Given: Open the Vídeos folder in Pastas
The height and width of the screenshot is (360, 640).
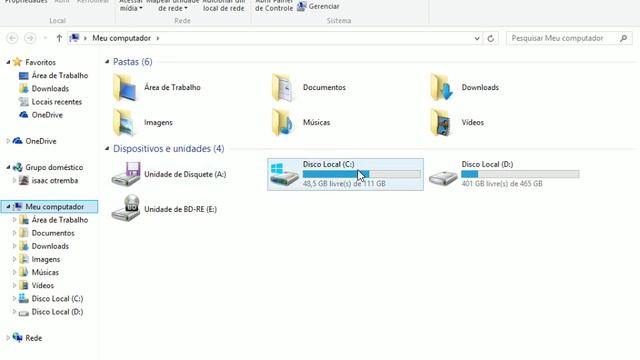Looking at the screenshot, I should click(x=458, y=122).
